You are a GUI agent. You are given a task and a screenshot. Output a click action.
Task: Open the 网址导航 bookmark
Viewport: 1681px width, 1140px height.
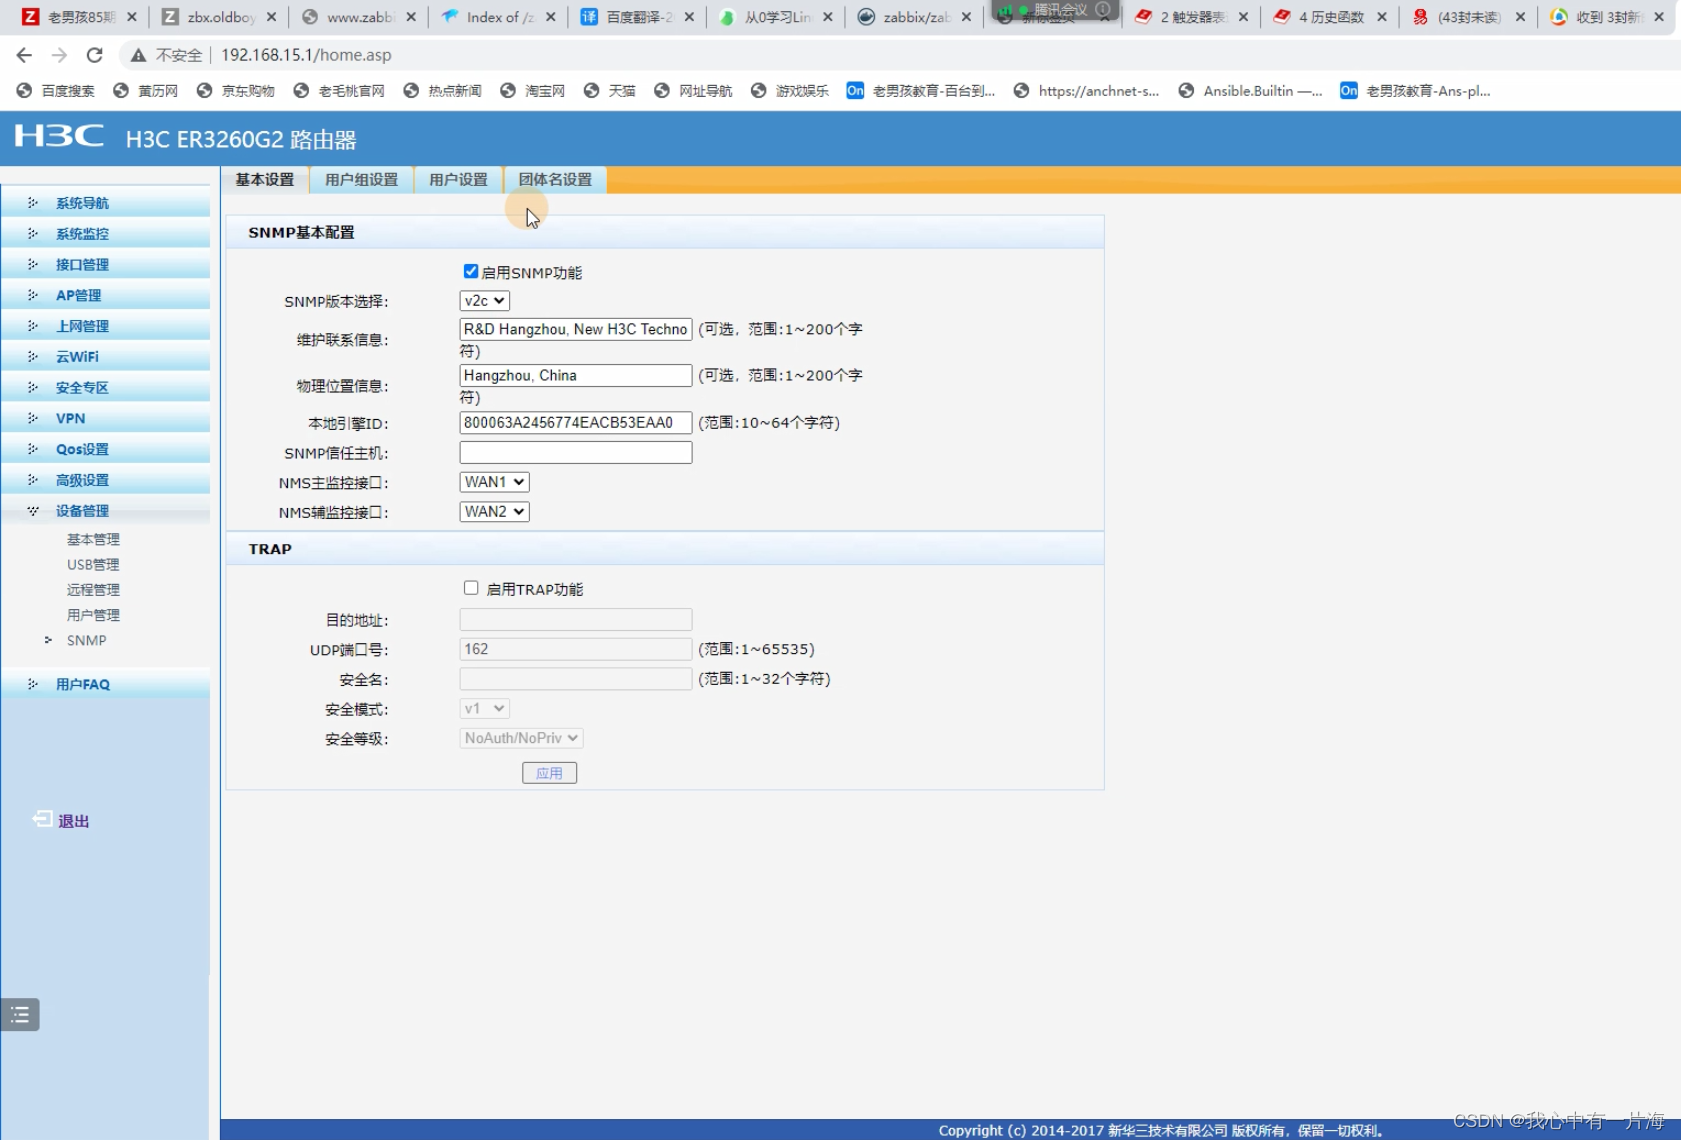pos(694,91)
